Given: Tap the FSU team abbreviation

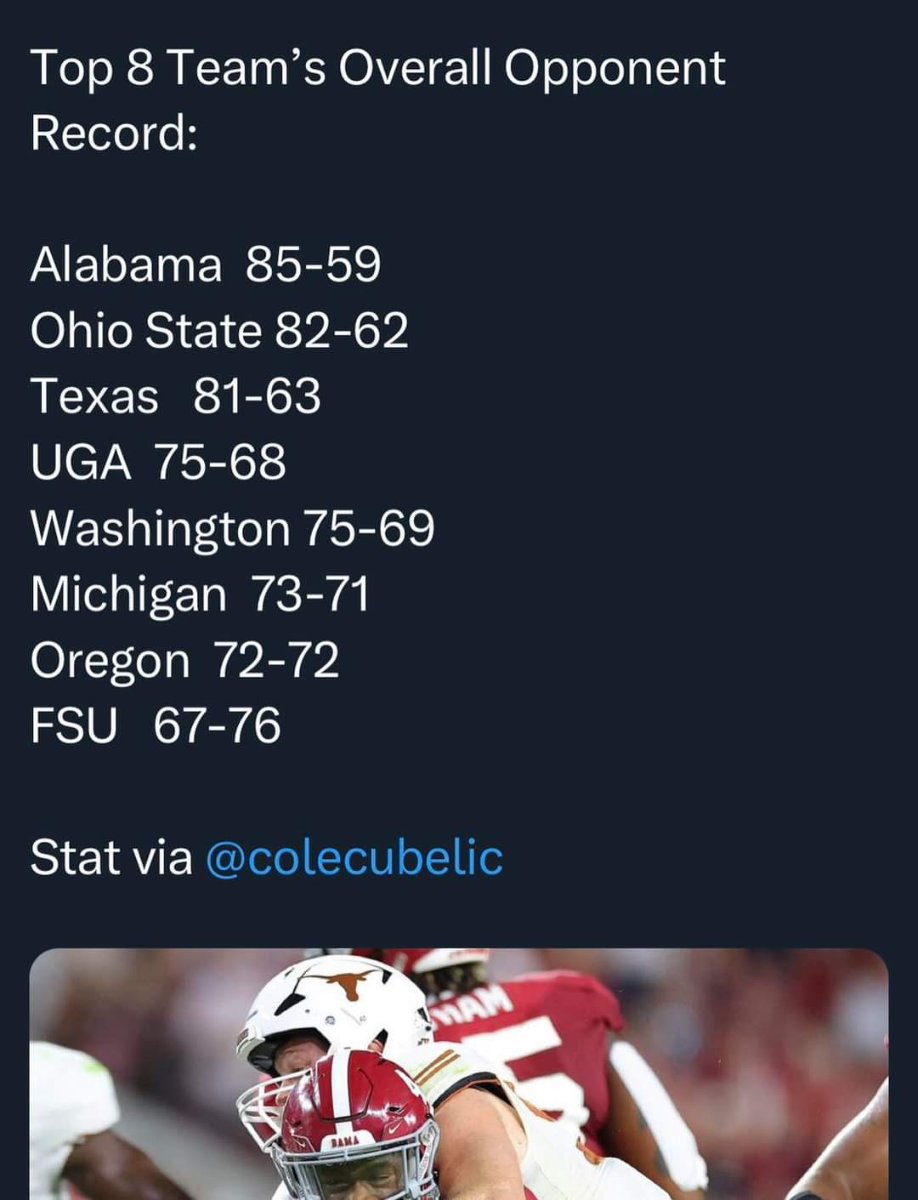Looking at the screenshot, I should click(73, 727).
